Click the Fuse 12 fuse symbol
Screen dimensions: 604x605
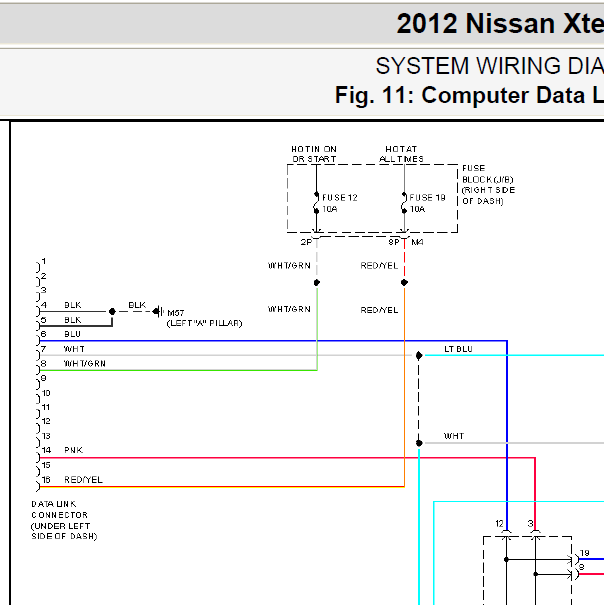[x=316, y=203]
